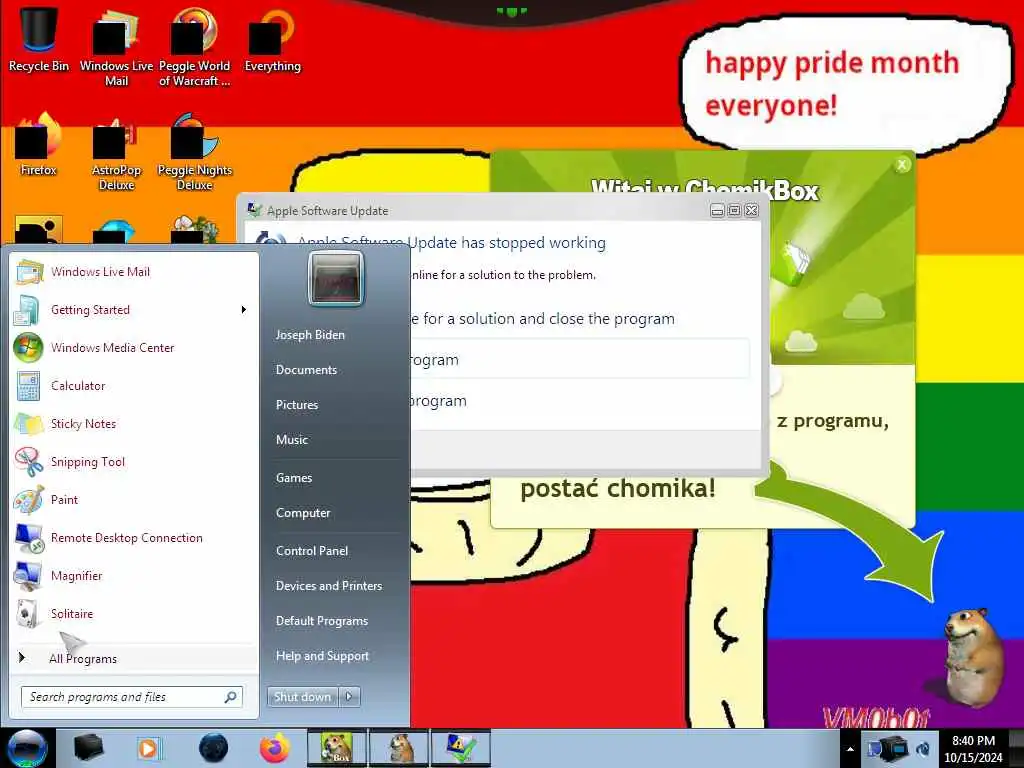Open Getting Started in Start menu
1024x768 pixels.
click(134, 310)
